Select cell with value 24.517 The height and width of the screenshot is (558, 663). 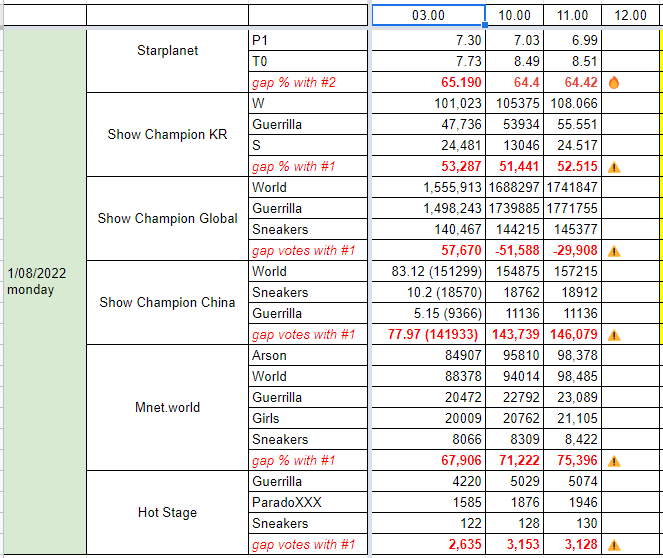click(572, 145)
